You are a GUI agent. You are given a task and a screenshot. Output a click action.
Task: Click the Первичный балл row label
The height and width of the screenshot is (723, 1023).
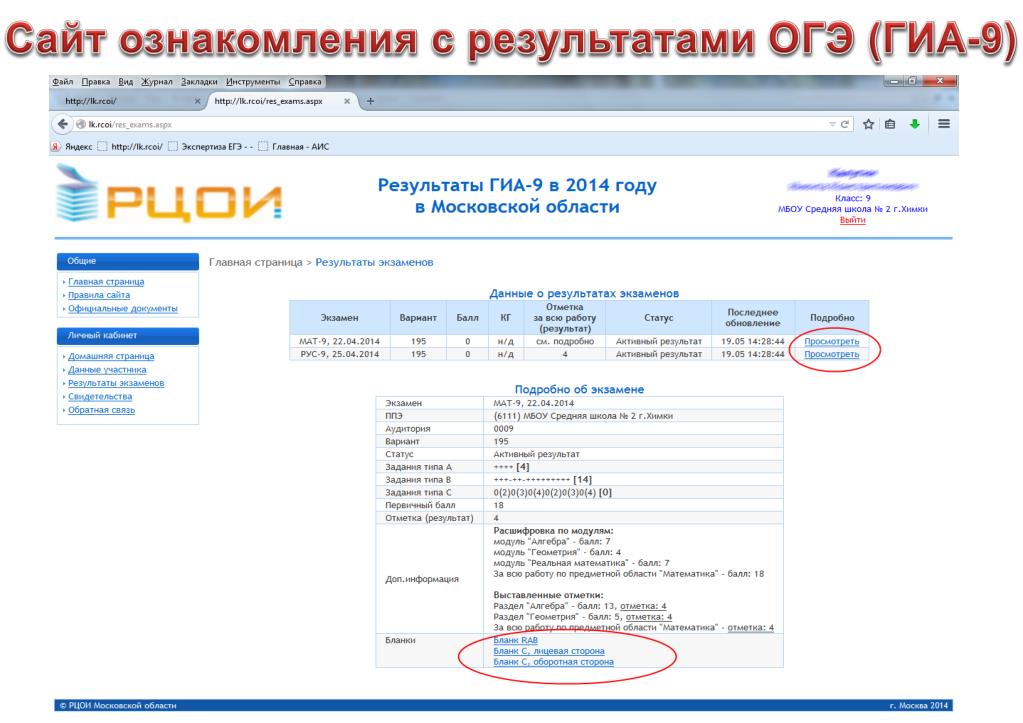[420, 506]
